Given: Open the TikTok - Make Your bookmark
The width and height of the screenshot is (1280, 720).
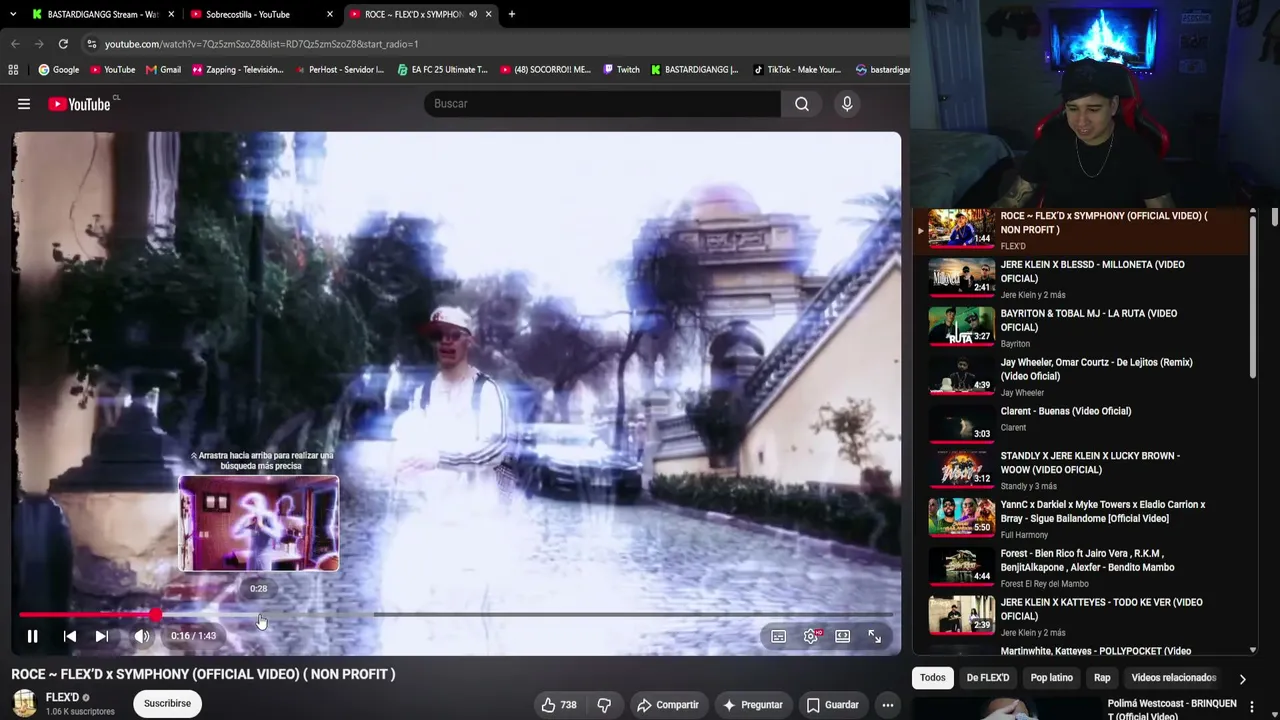Looking at the screenshot, I should coord(796,70).
